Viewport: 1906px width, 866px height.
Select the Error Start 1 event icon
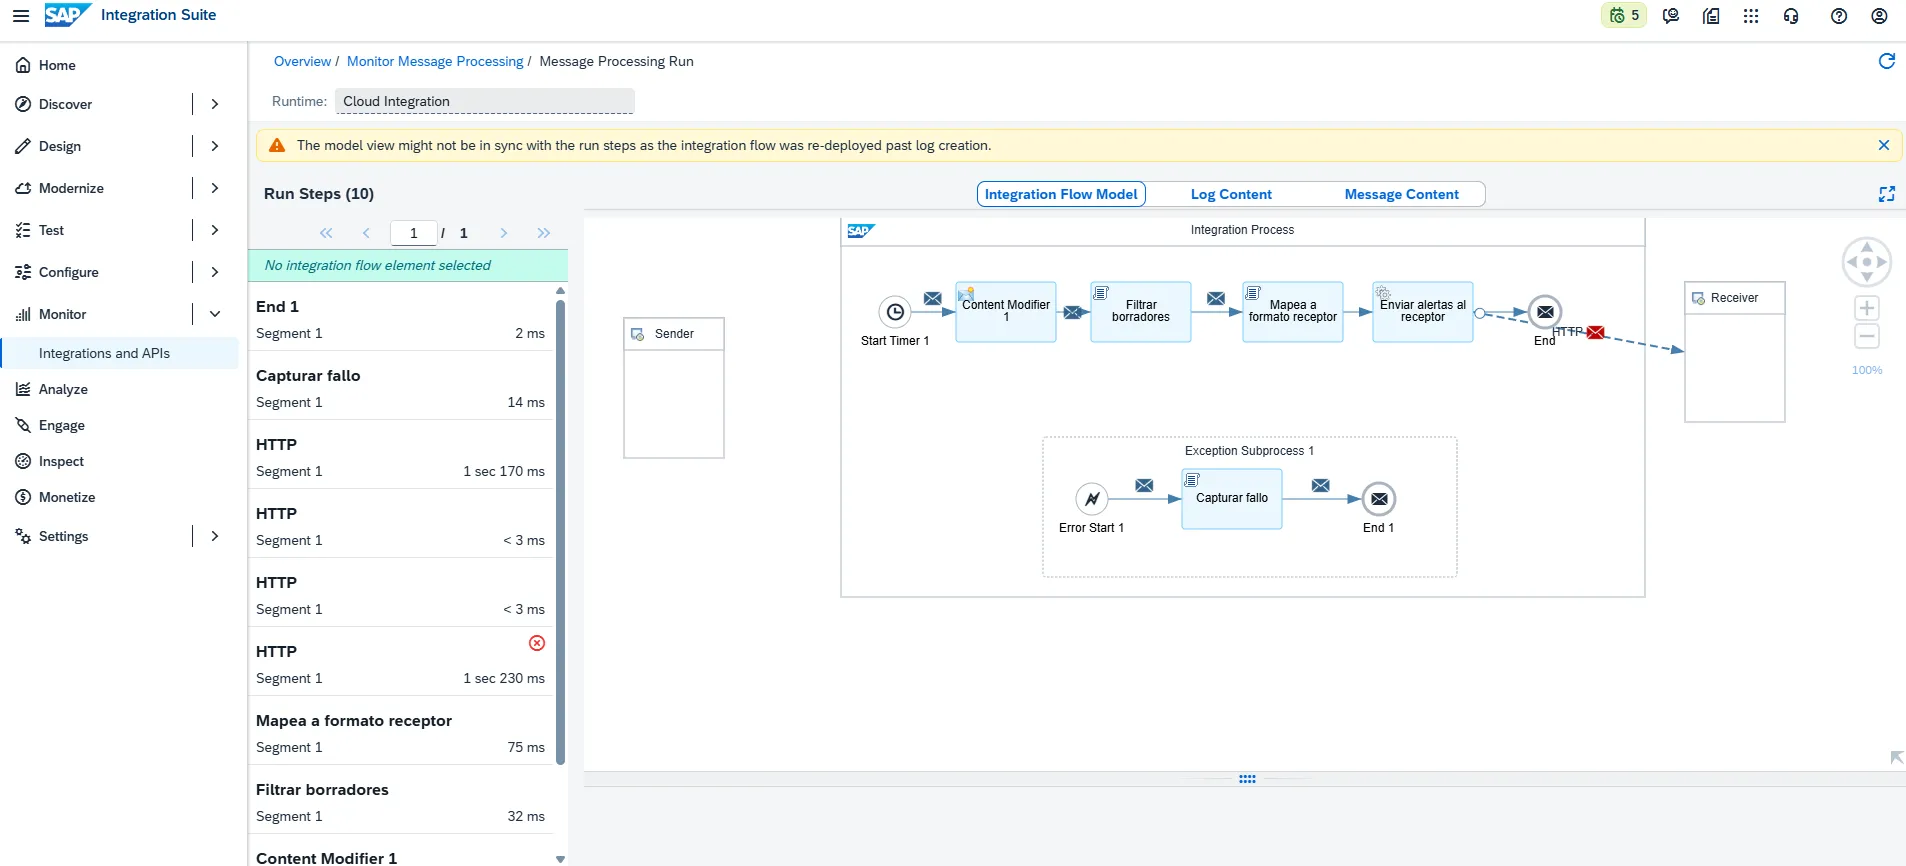coord(1092,498)
